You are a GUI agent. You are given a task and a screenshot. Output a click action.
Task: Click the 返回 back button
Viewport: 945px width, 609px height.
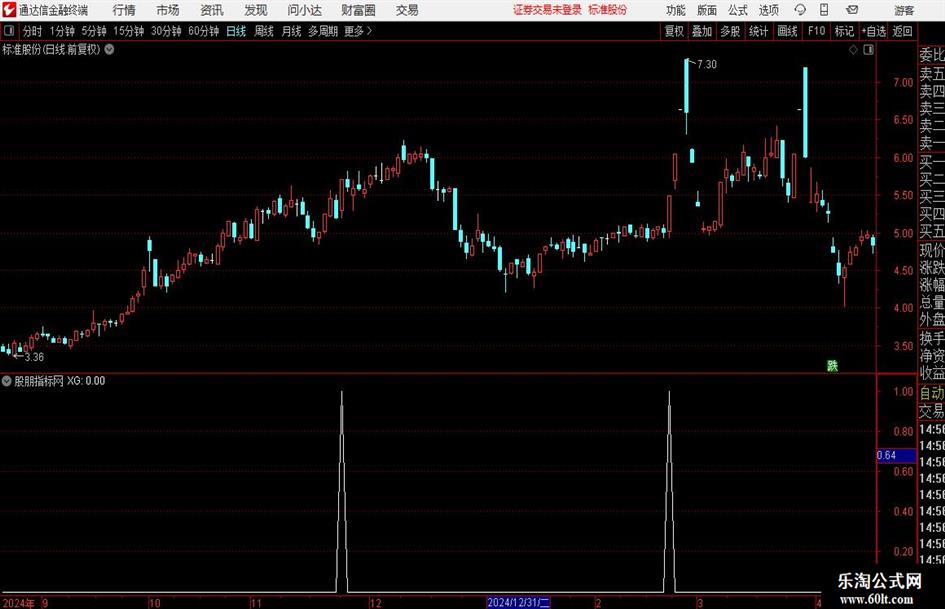point(903,31)
